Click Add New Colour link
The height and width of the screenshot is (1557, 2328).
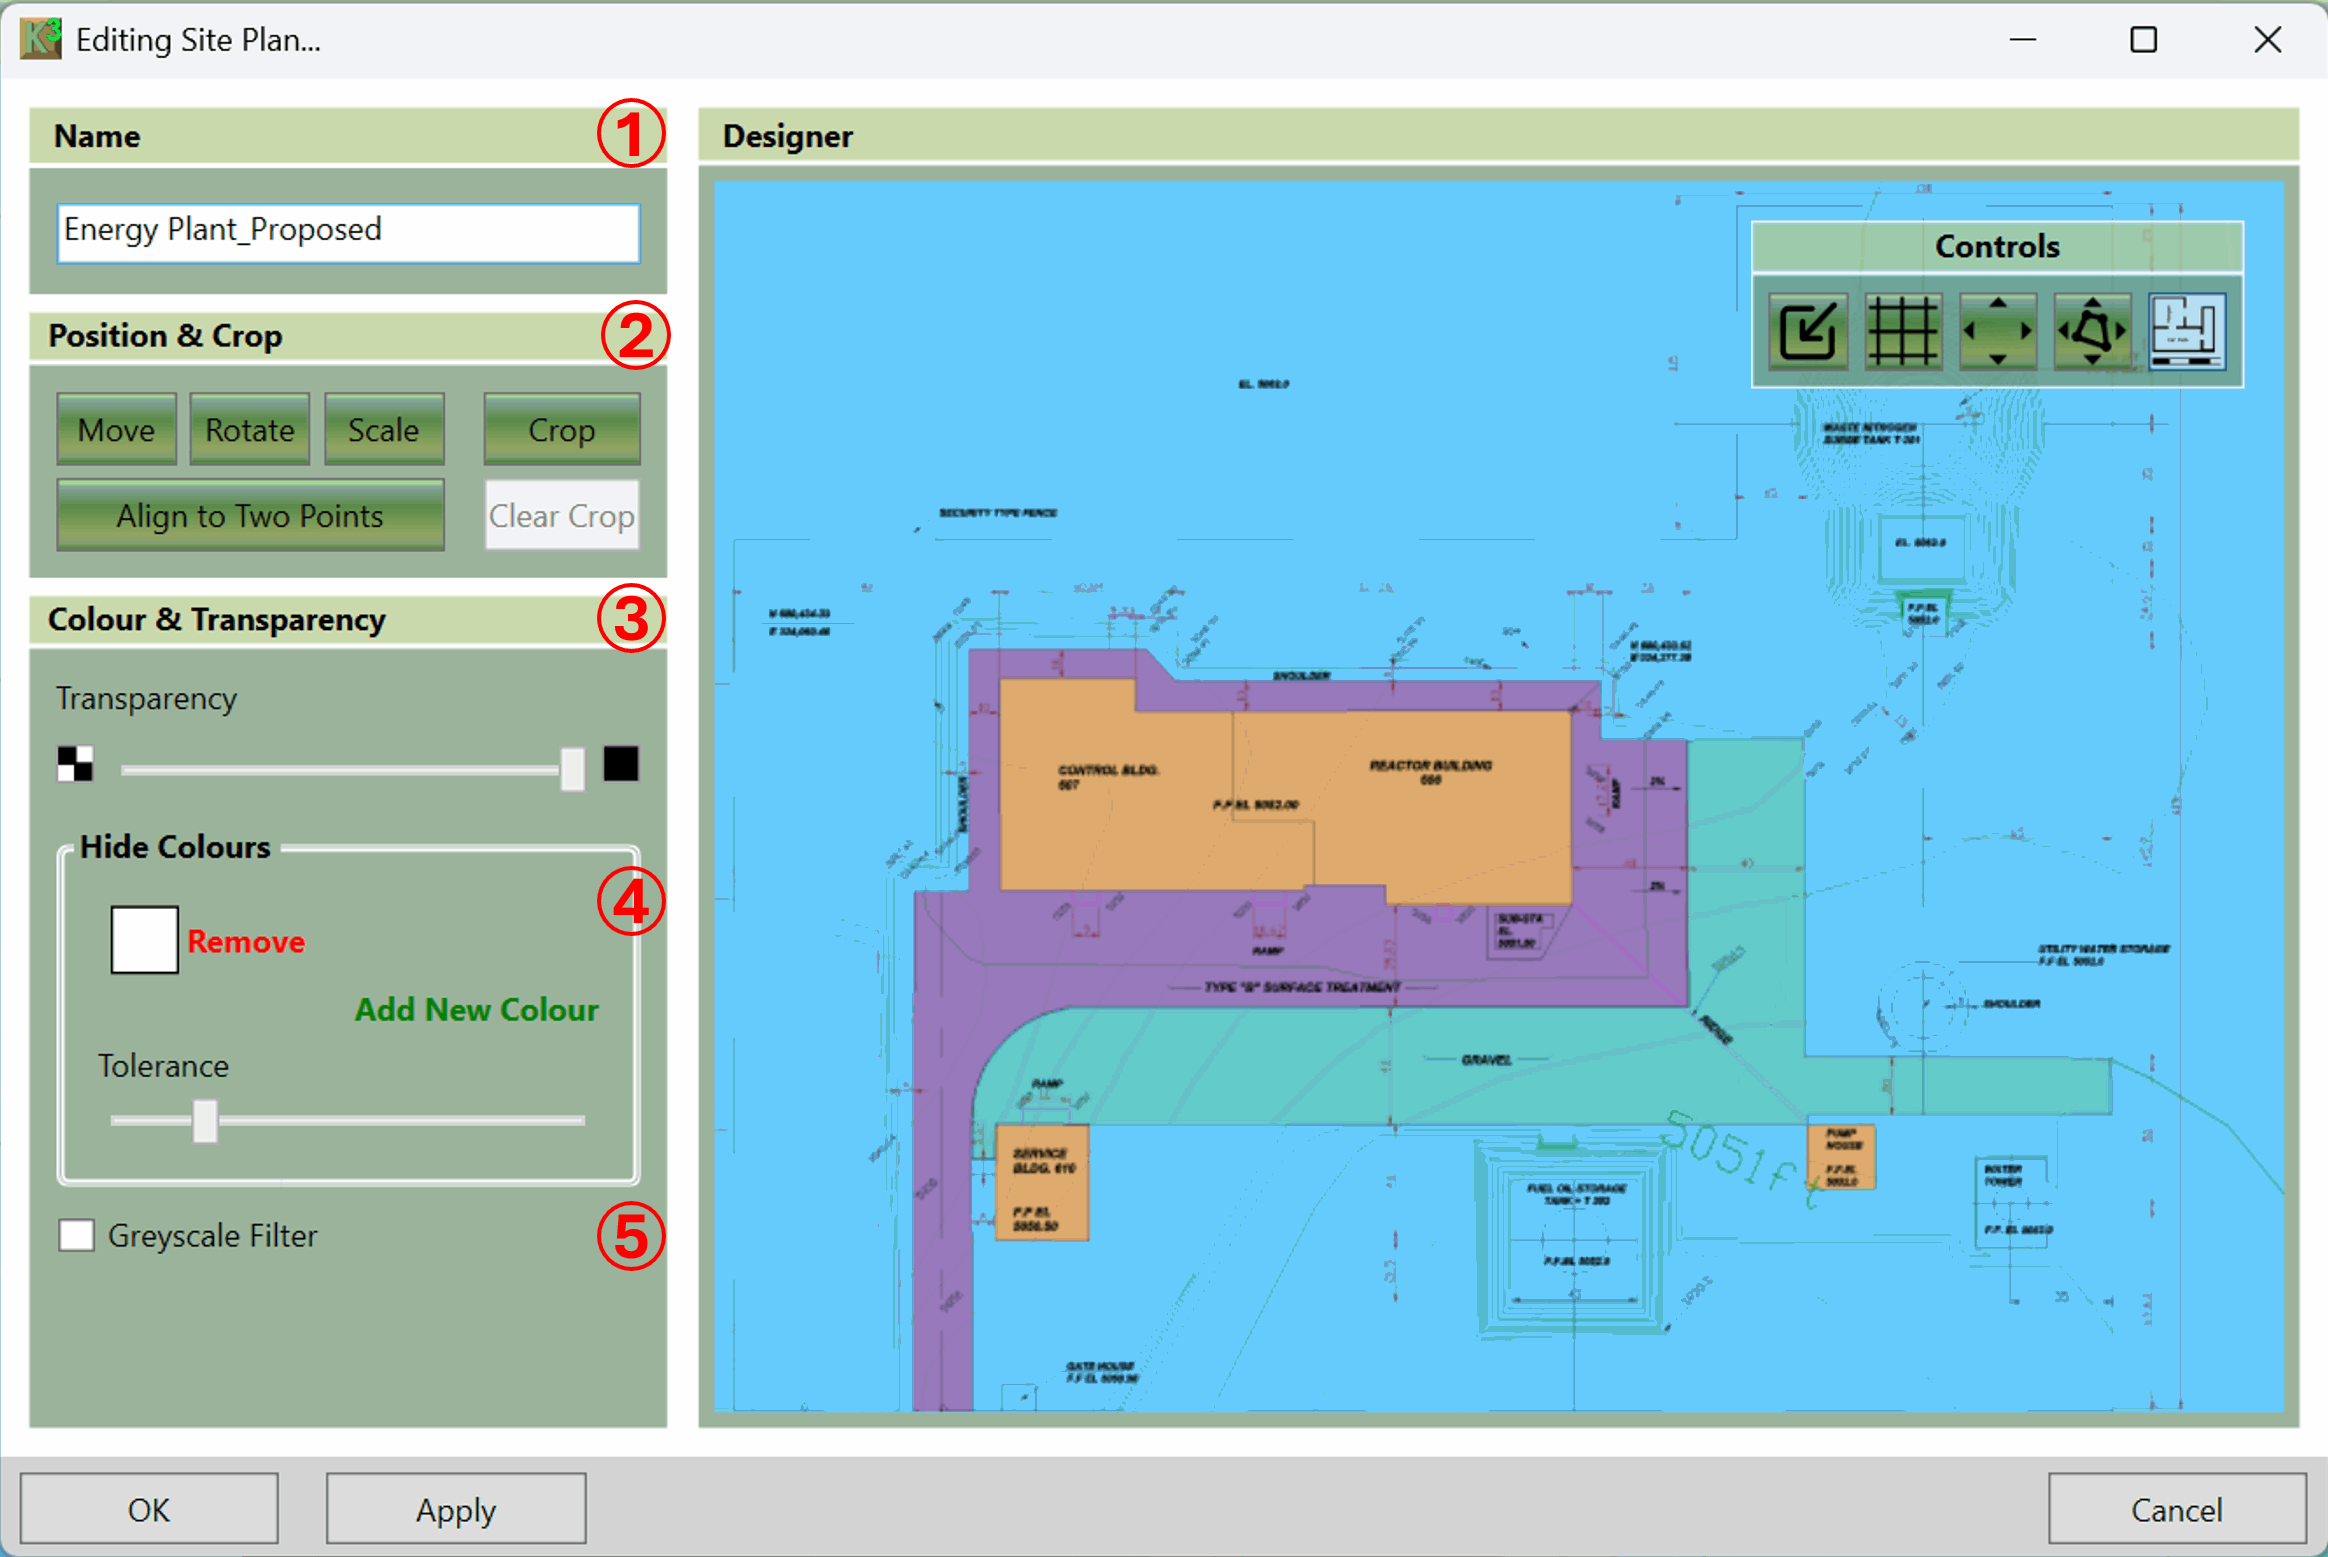click(x=476, y=1010)
